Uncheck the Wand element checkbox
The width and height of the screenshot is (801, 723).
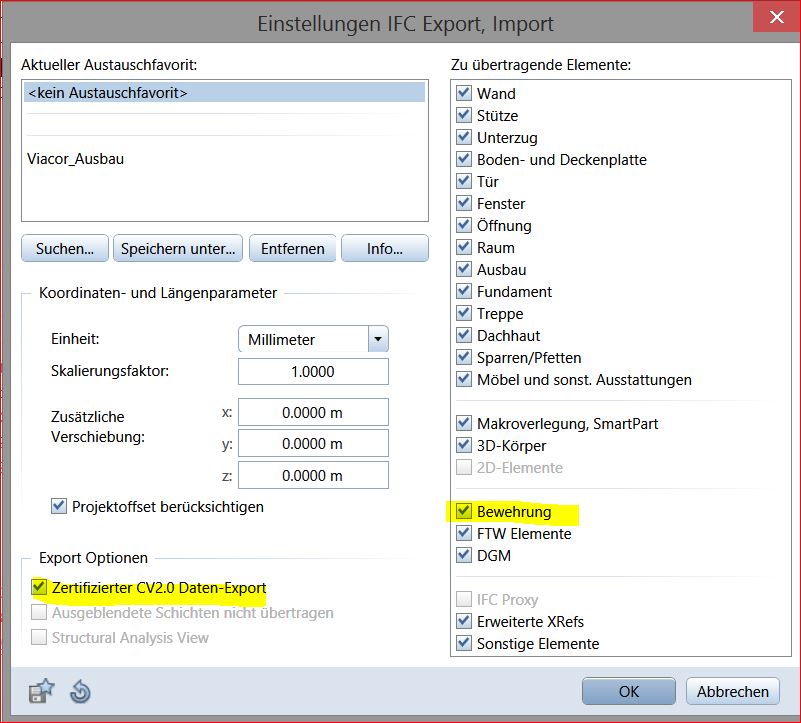tap(464, 93)
